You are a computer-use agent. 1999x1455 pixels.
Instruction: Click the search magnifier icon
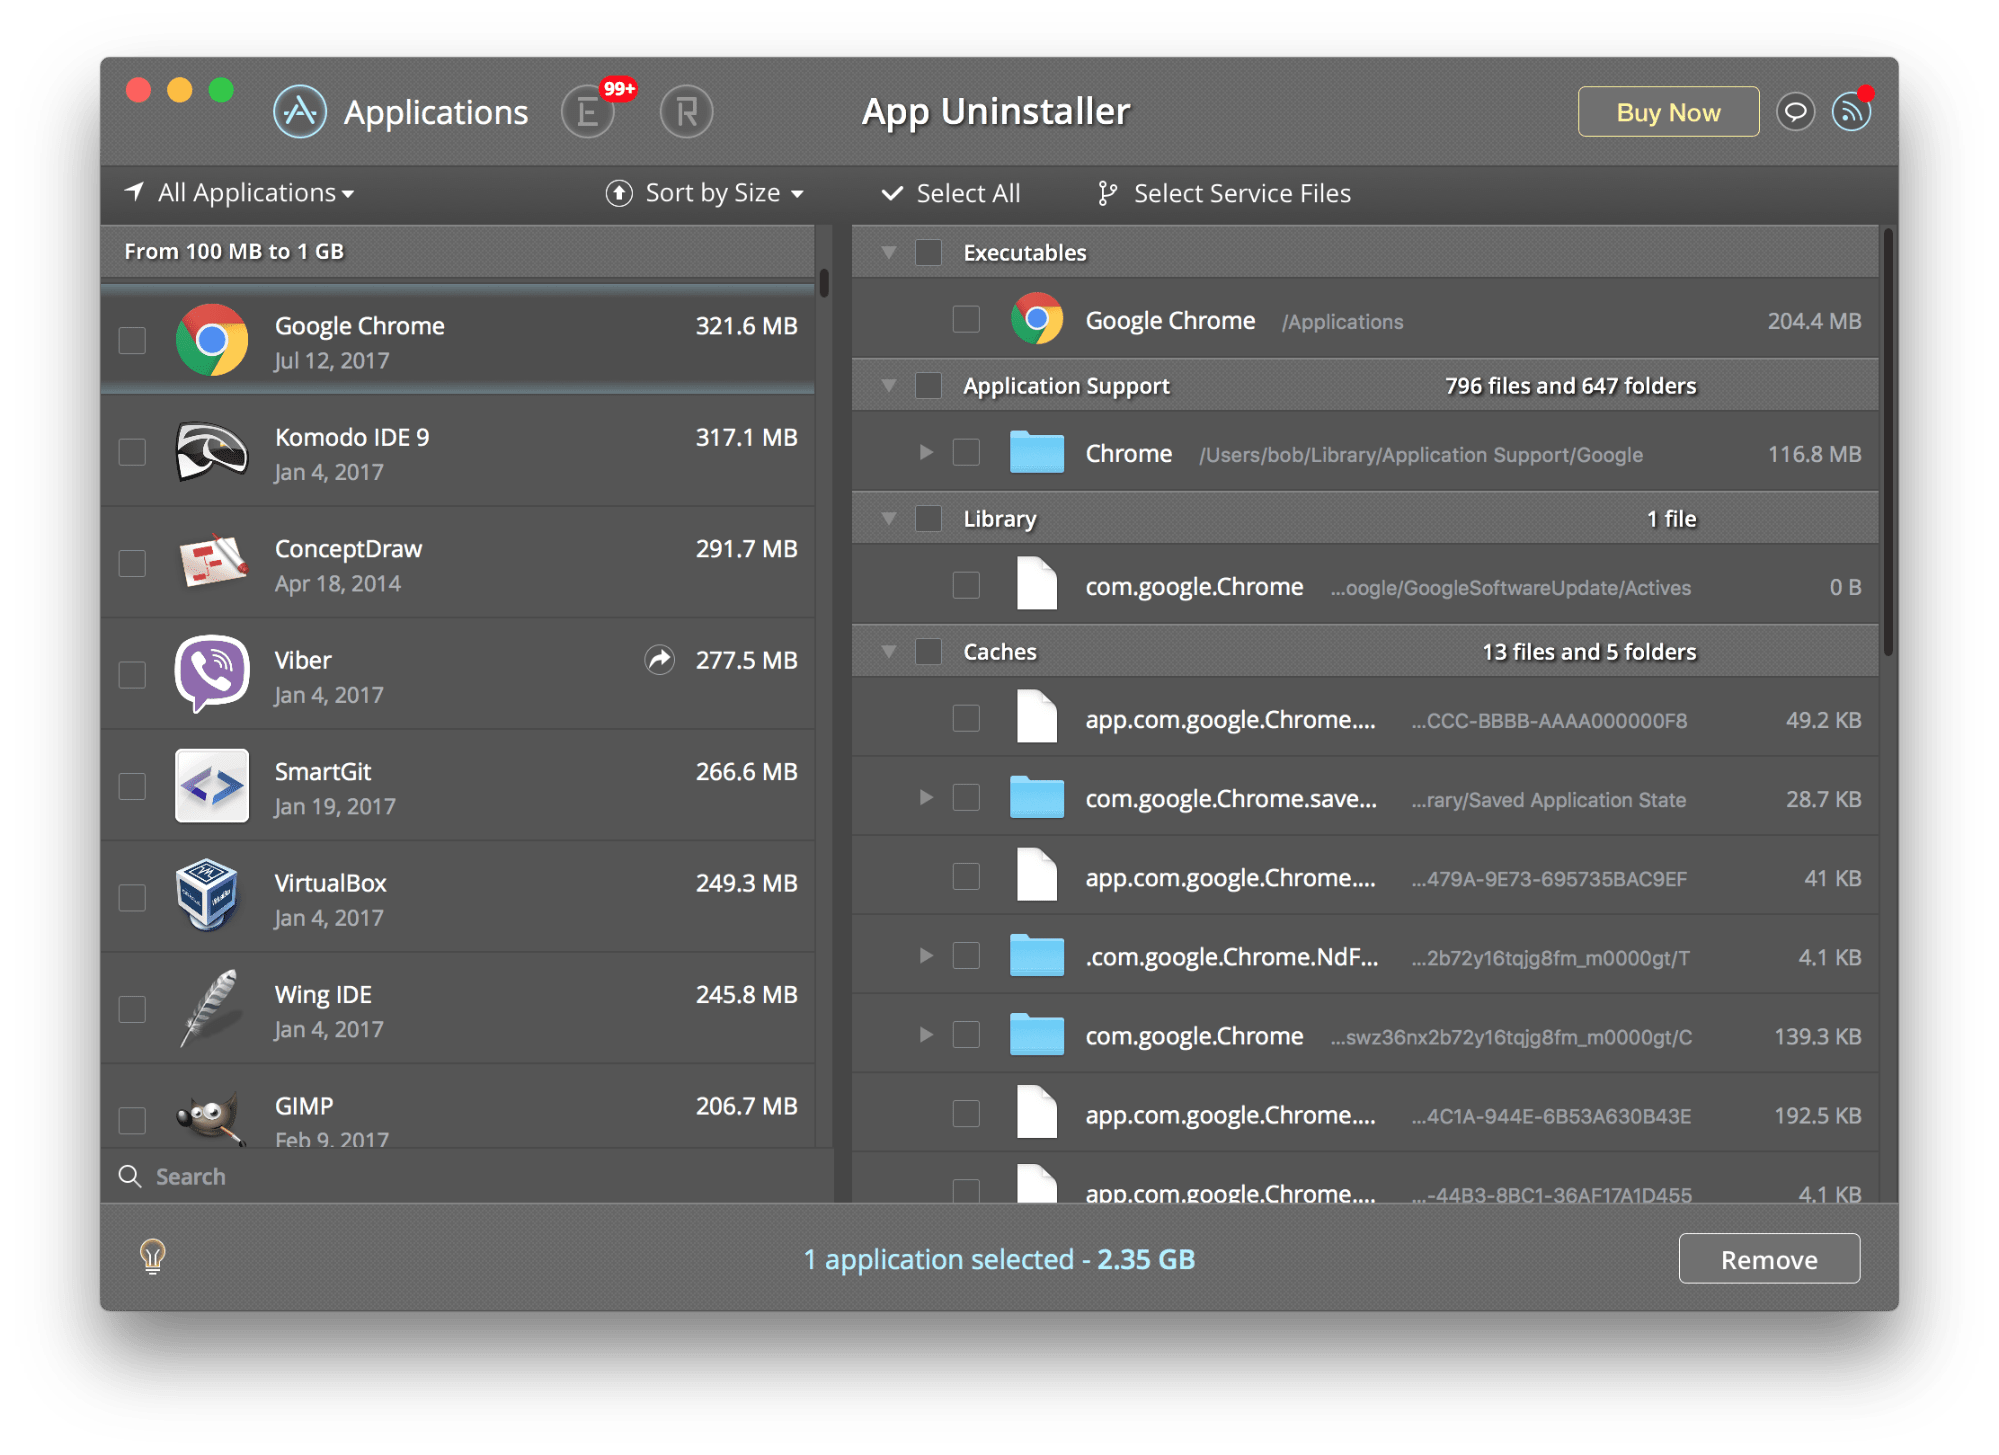pos(131,1176)
